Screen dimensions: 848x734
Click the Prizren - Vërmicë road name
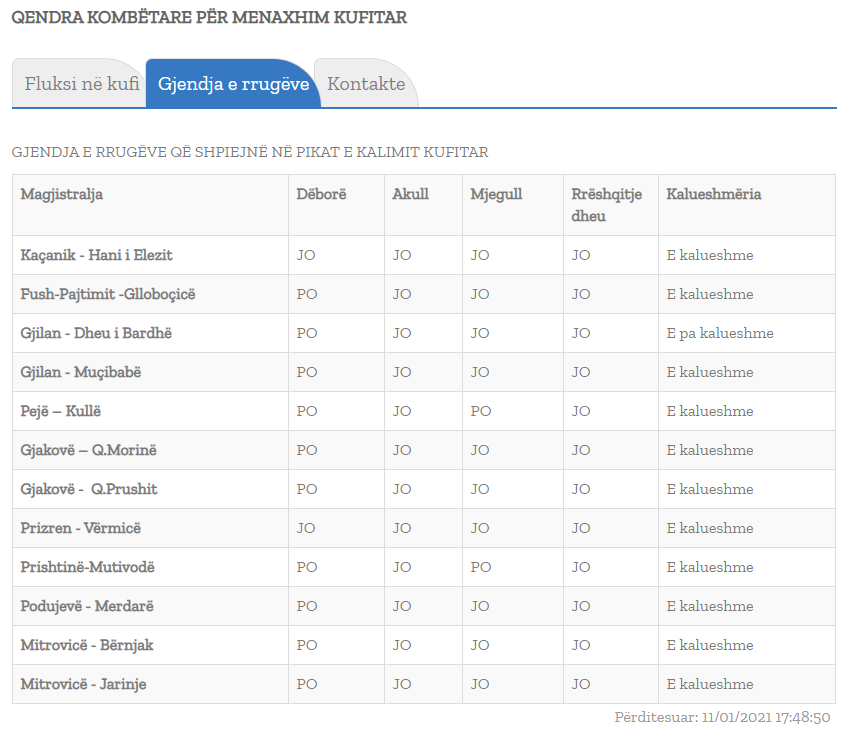tap(80, 528)
